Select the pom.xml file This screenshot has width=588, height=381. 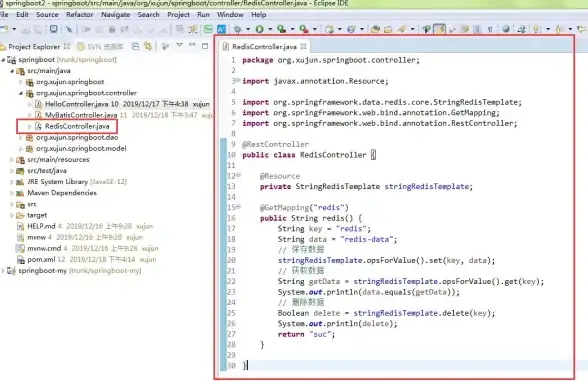41,260
